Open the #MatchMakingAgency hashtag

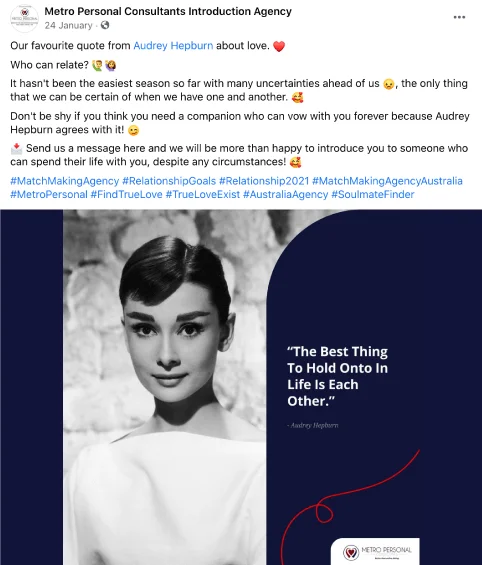tap(64, 181)
